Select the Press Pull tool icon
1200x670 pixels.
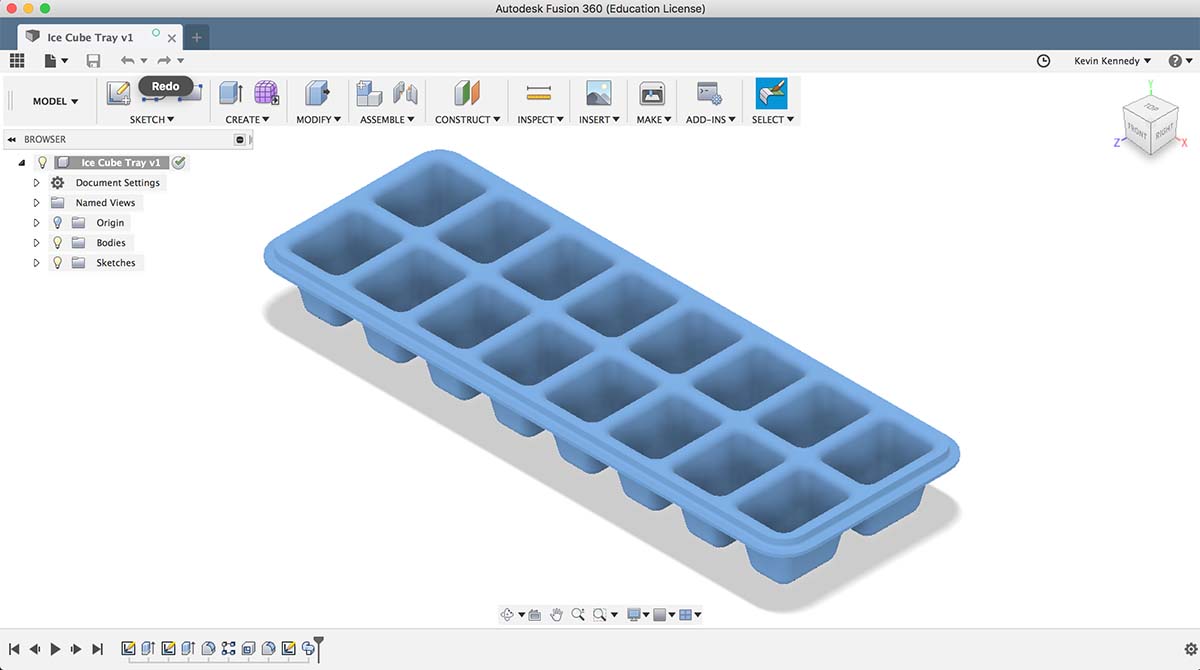tap(318, 94)
